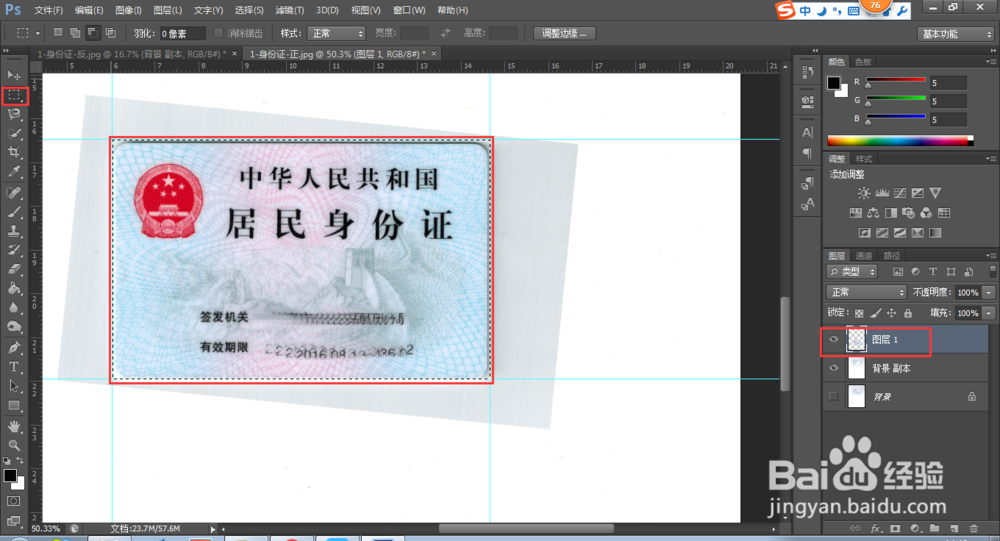Toggle 消除锯齿 anti-alias checkbox
Screen dimensions: 1000x541
point(218,33)
